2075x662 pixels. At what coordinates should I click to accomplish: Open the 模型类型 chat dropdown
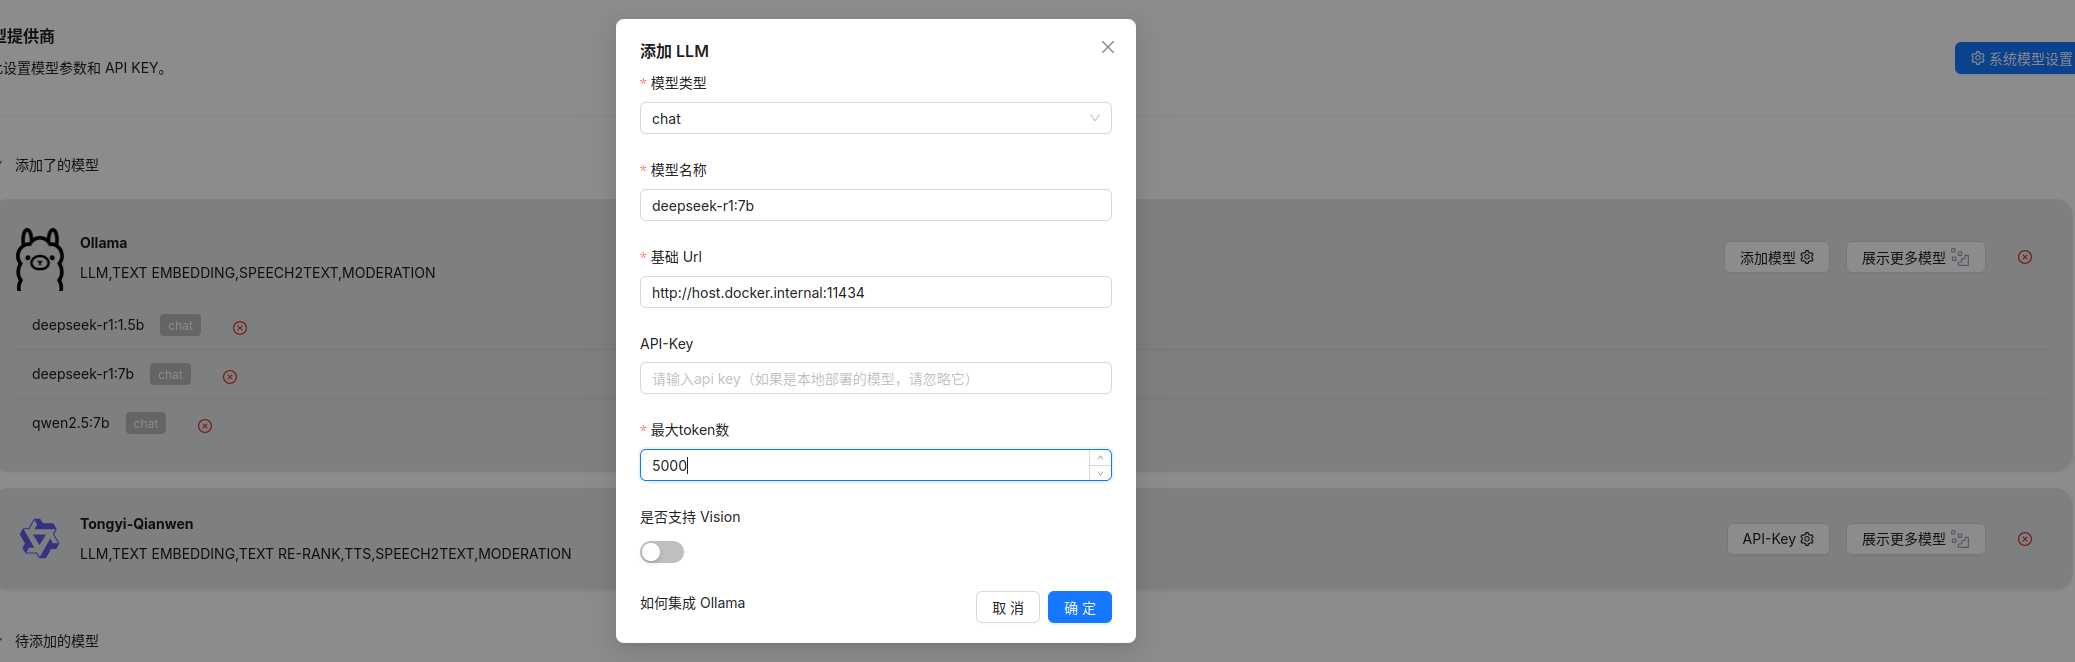[875, 118]
